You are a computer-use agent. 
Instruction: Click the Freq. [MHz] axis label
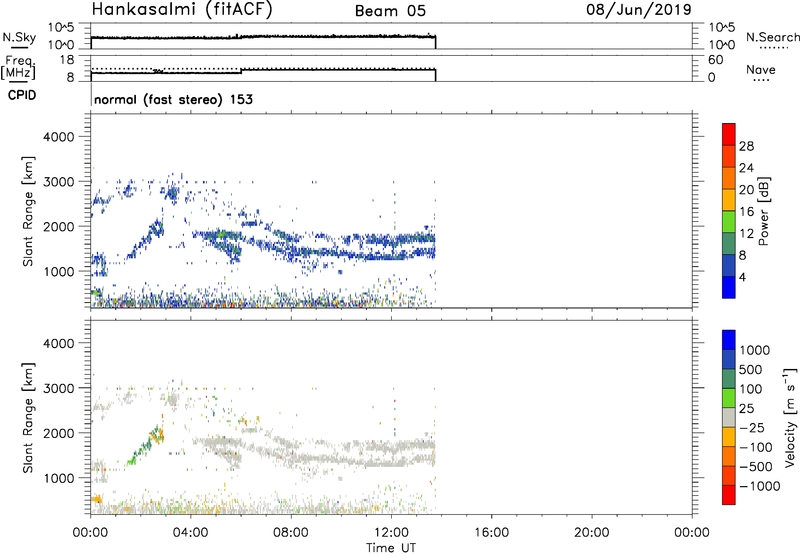pyautogui.click(x=19, y=68)
